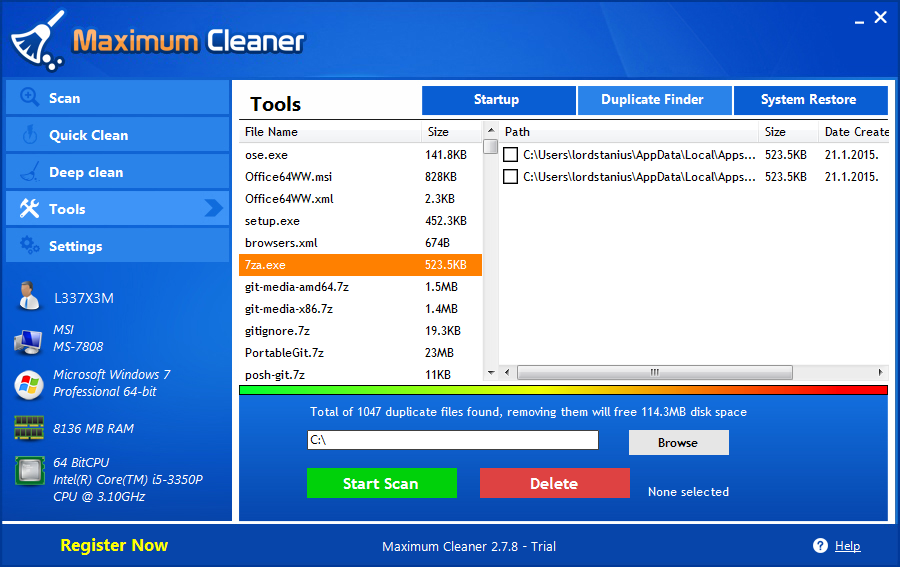The width and height of the screenshot is (900, 567).
Task: Select the highlighted 7za.exe row
Action: 360,265
